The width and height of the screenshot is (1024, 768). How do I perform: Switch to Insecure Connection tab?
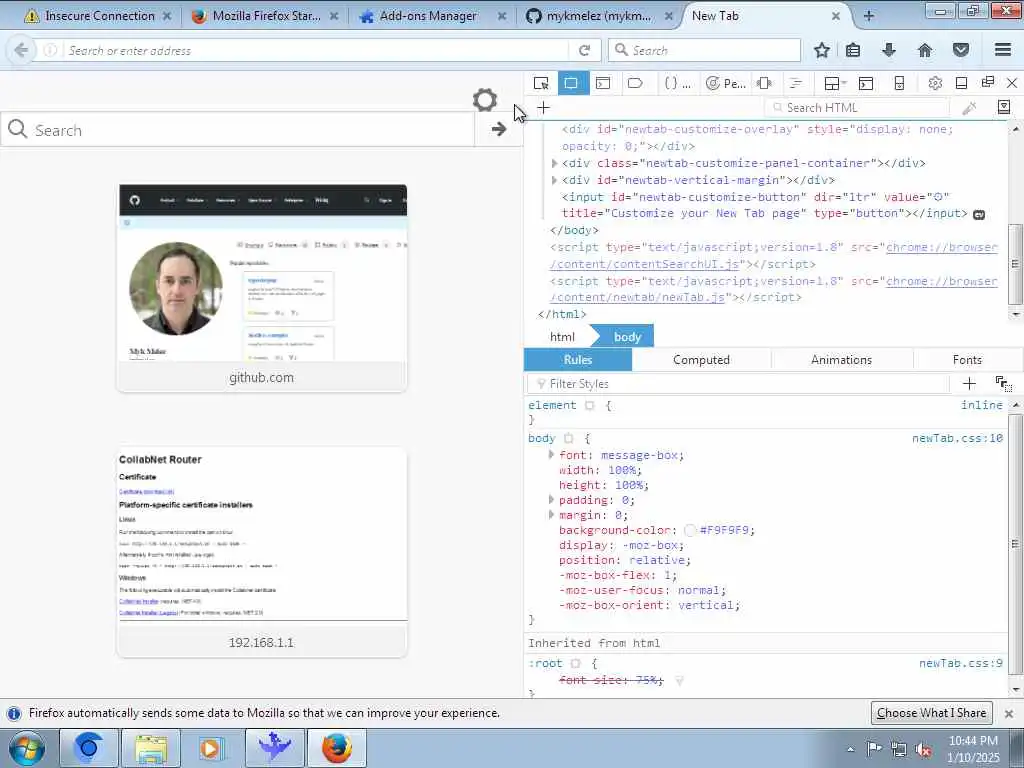97,16
